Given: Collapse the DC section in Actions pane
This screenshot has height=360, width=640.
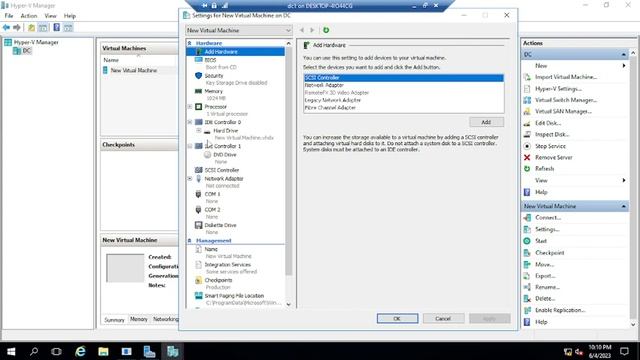Looking at the screenshot, I should coord(623,54).
